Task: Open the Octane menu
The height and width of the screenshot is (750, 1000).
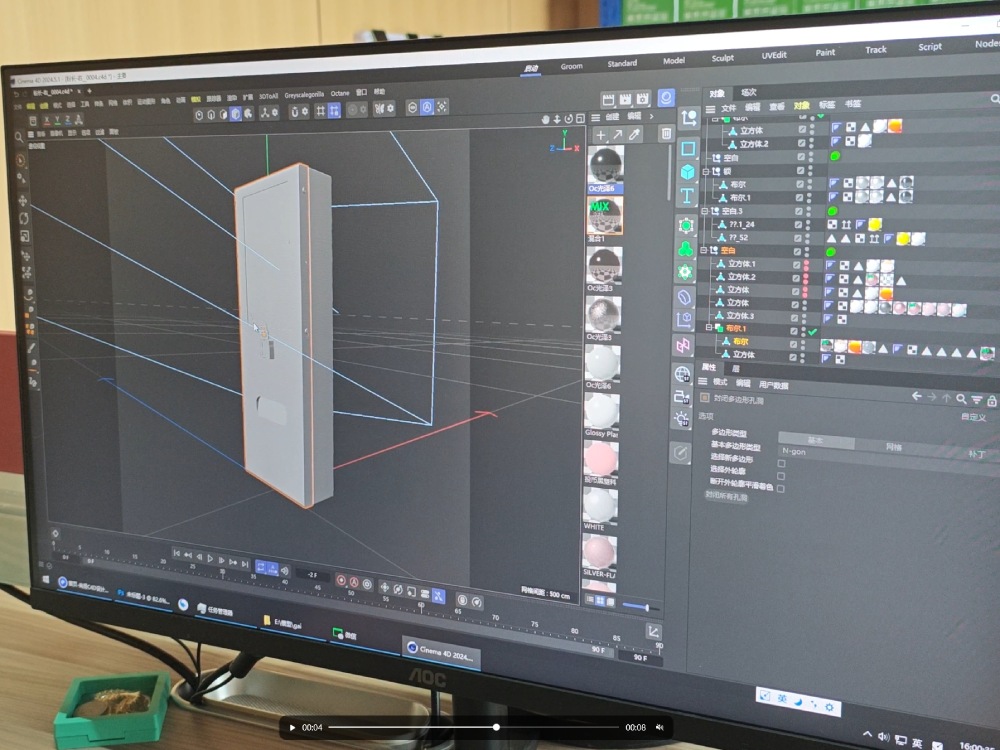Action: 340,93
